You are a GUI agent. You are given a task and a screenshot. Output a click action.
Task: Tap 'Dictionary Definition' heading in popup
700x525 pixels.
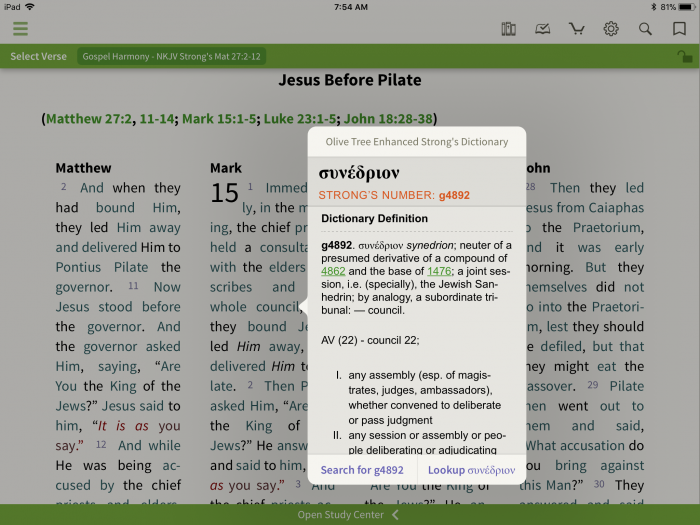(375, 218)
